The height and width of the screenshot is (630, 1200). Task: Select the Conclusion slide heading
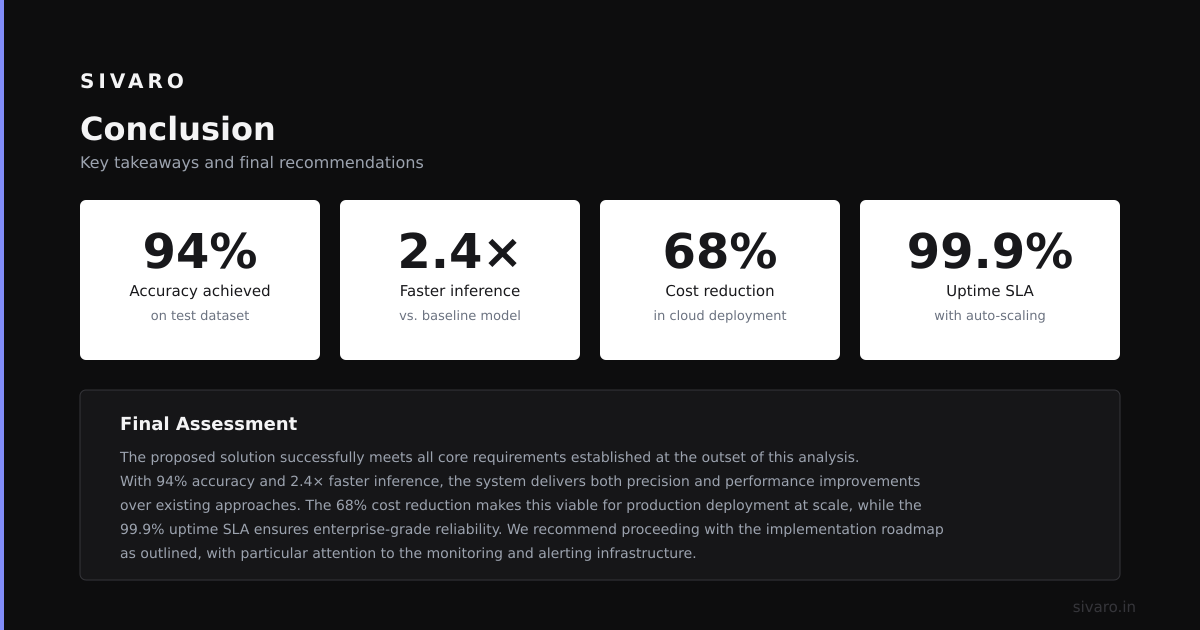pyautogui.click(x=177, y=129)
